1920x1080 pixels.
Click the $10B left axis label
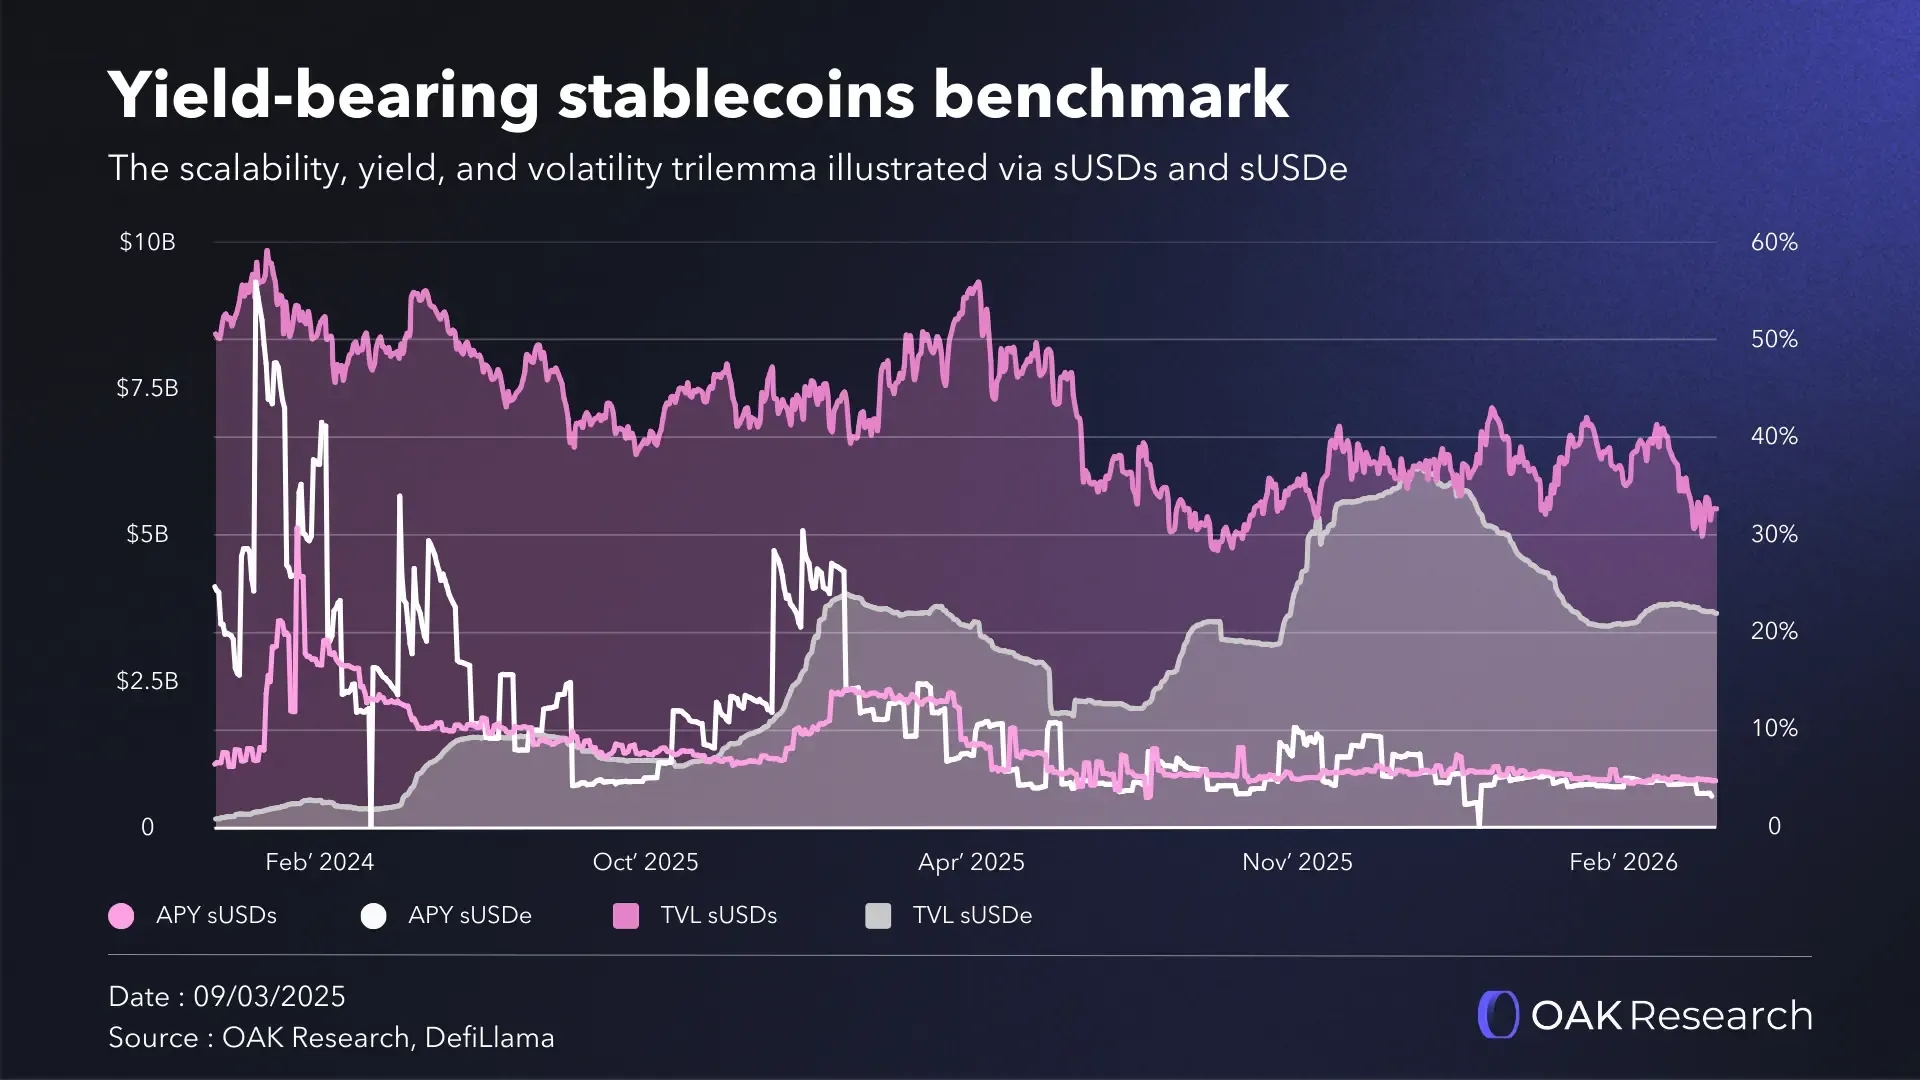[x=147, y=242]
